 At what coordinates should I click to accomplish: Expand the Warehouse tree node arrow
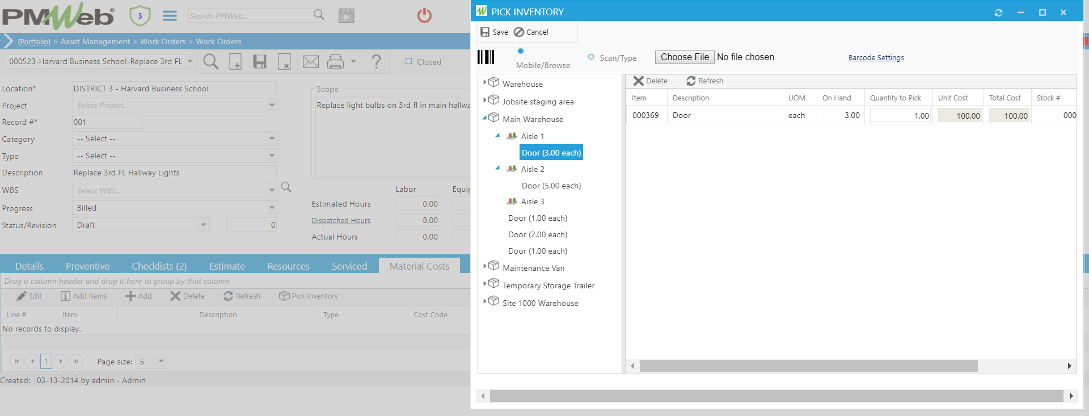point(485,82)
